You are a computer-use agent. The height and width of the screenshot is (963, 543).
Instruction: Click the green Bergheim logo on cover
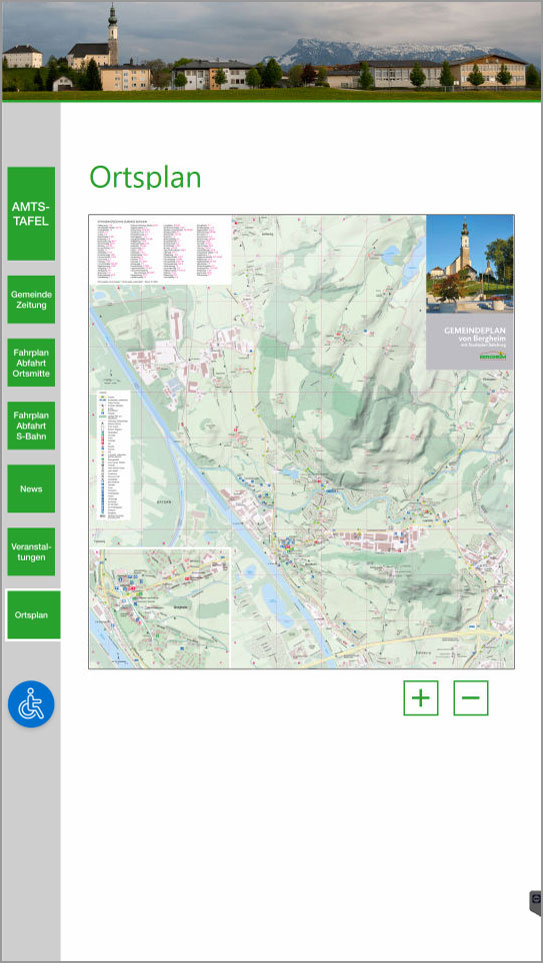click(492, 356)
